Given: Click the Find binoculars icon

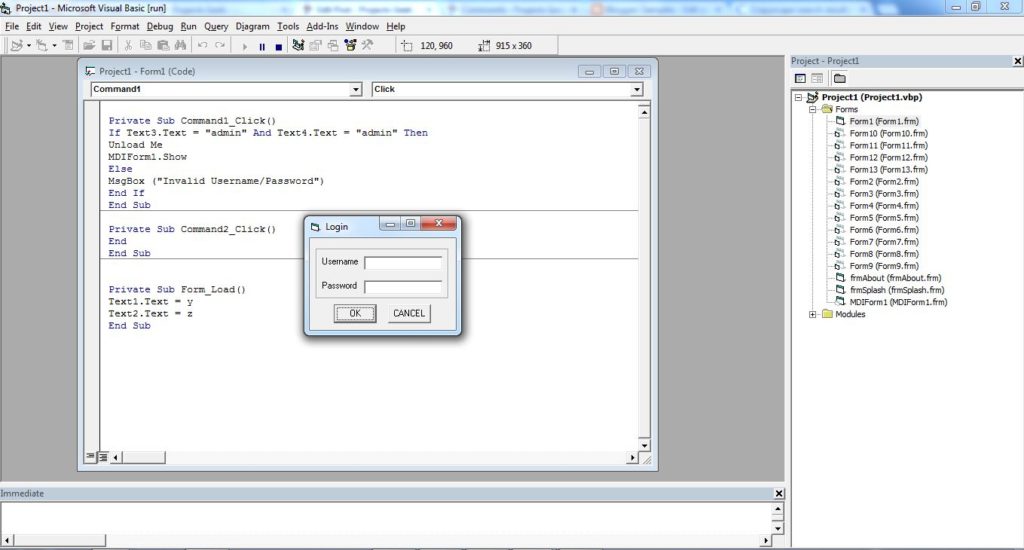Looking at the screenshot, I should [180, 46].
